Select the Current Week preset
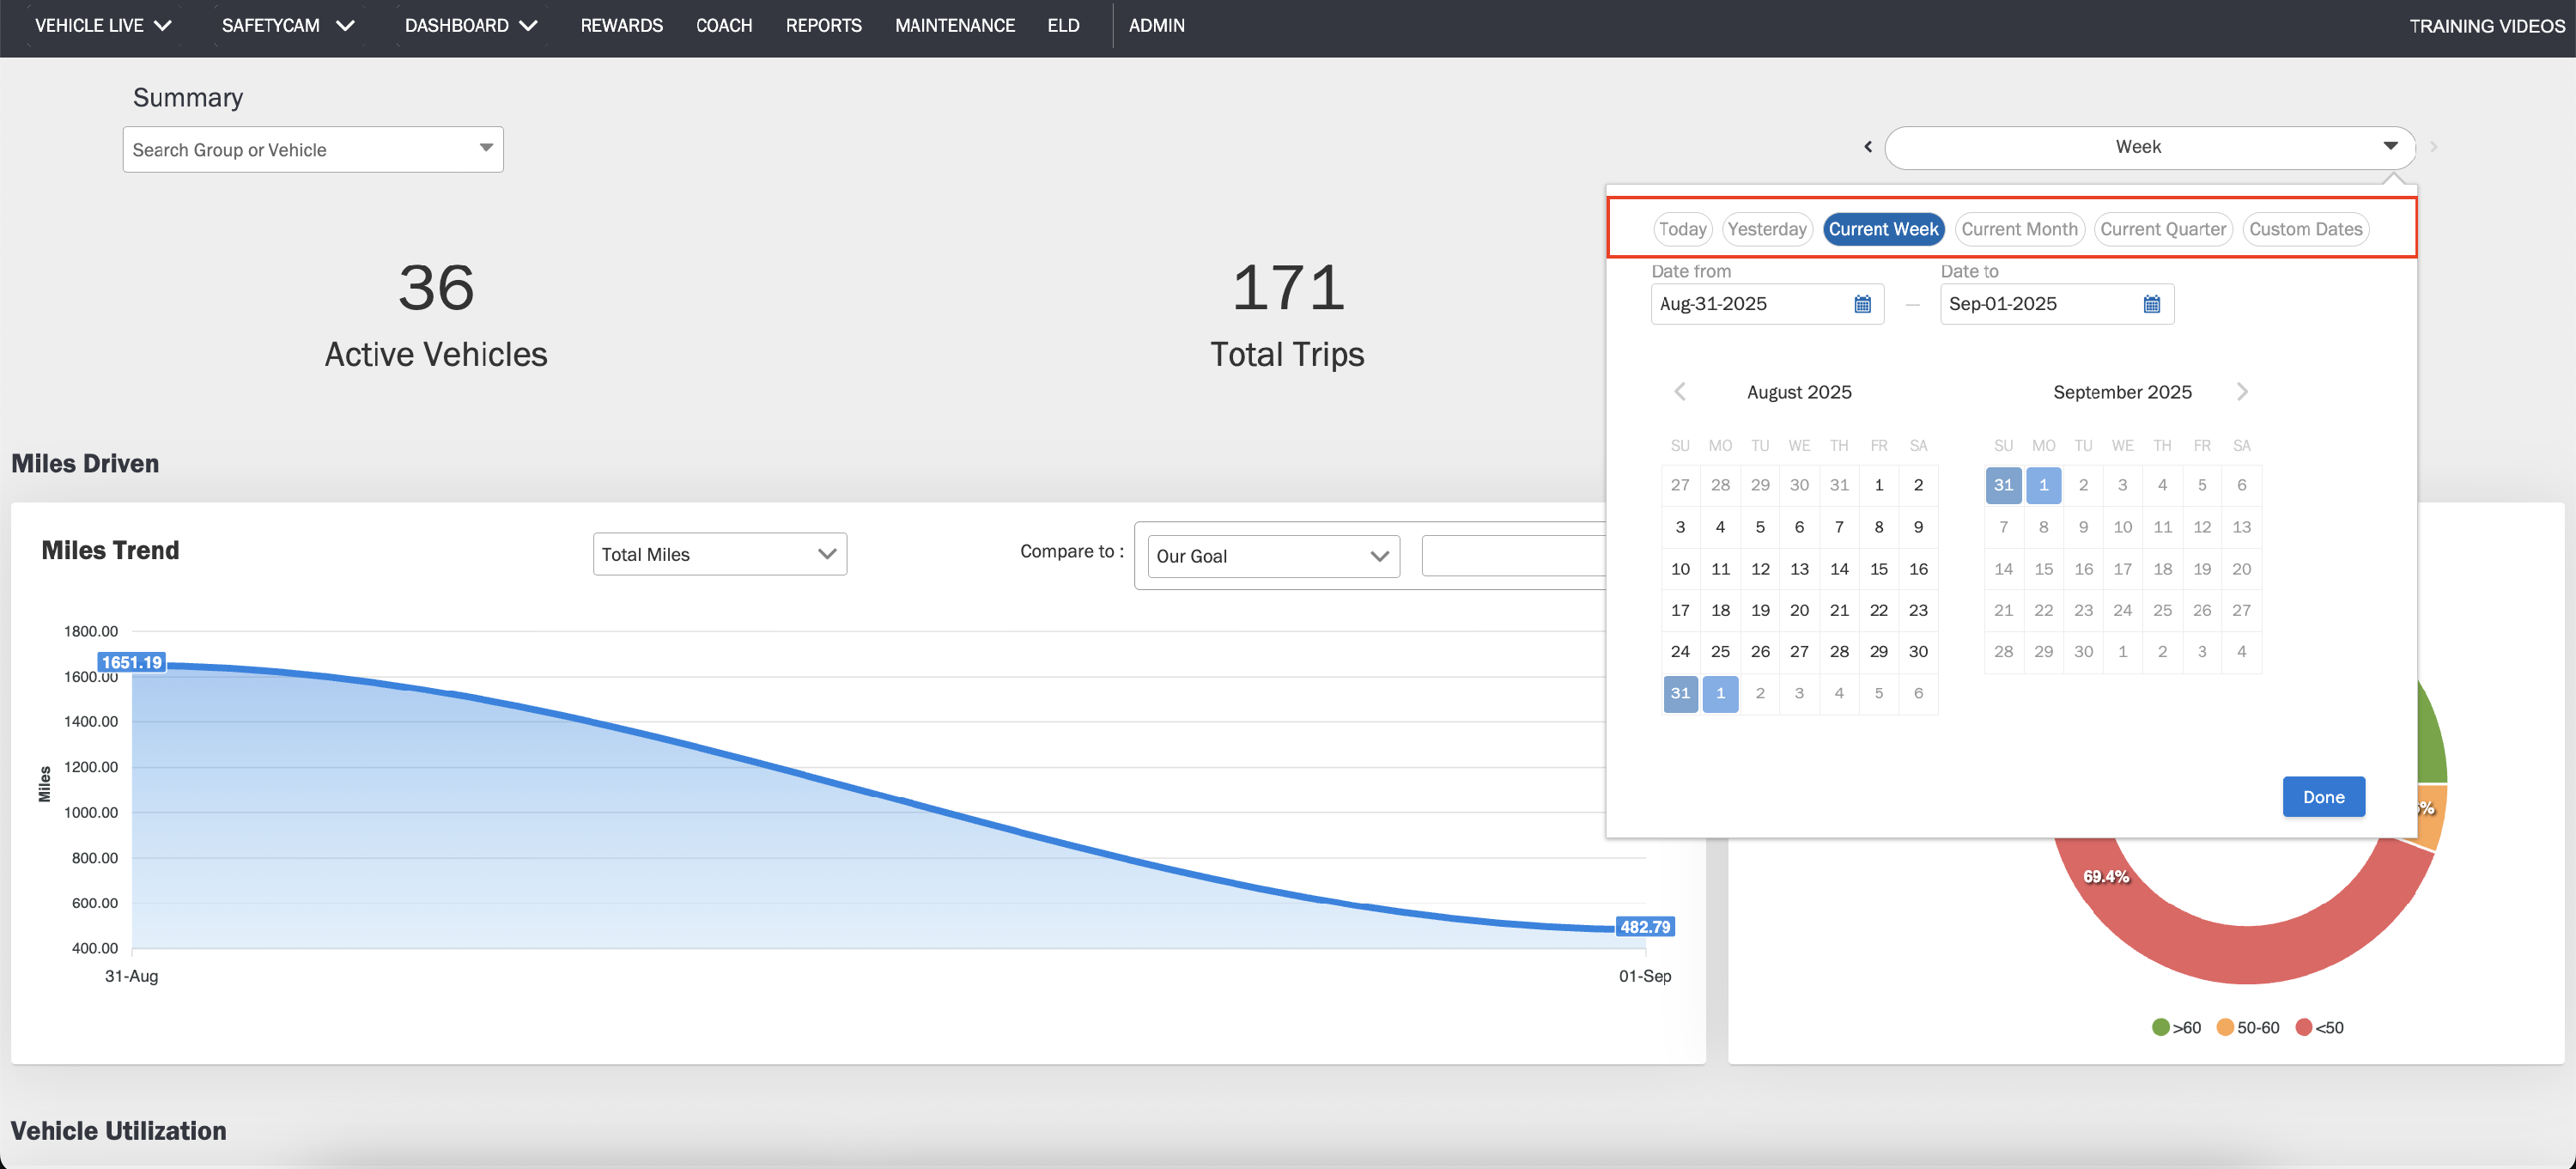The image size is (2576, 1169). [x=1883, y=229]
